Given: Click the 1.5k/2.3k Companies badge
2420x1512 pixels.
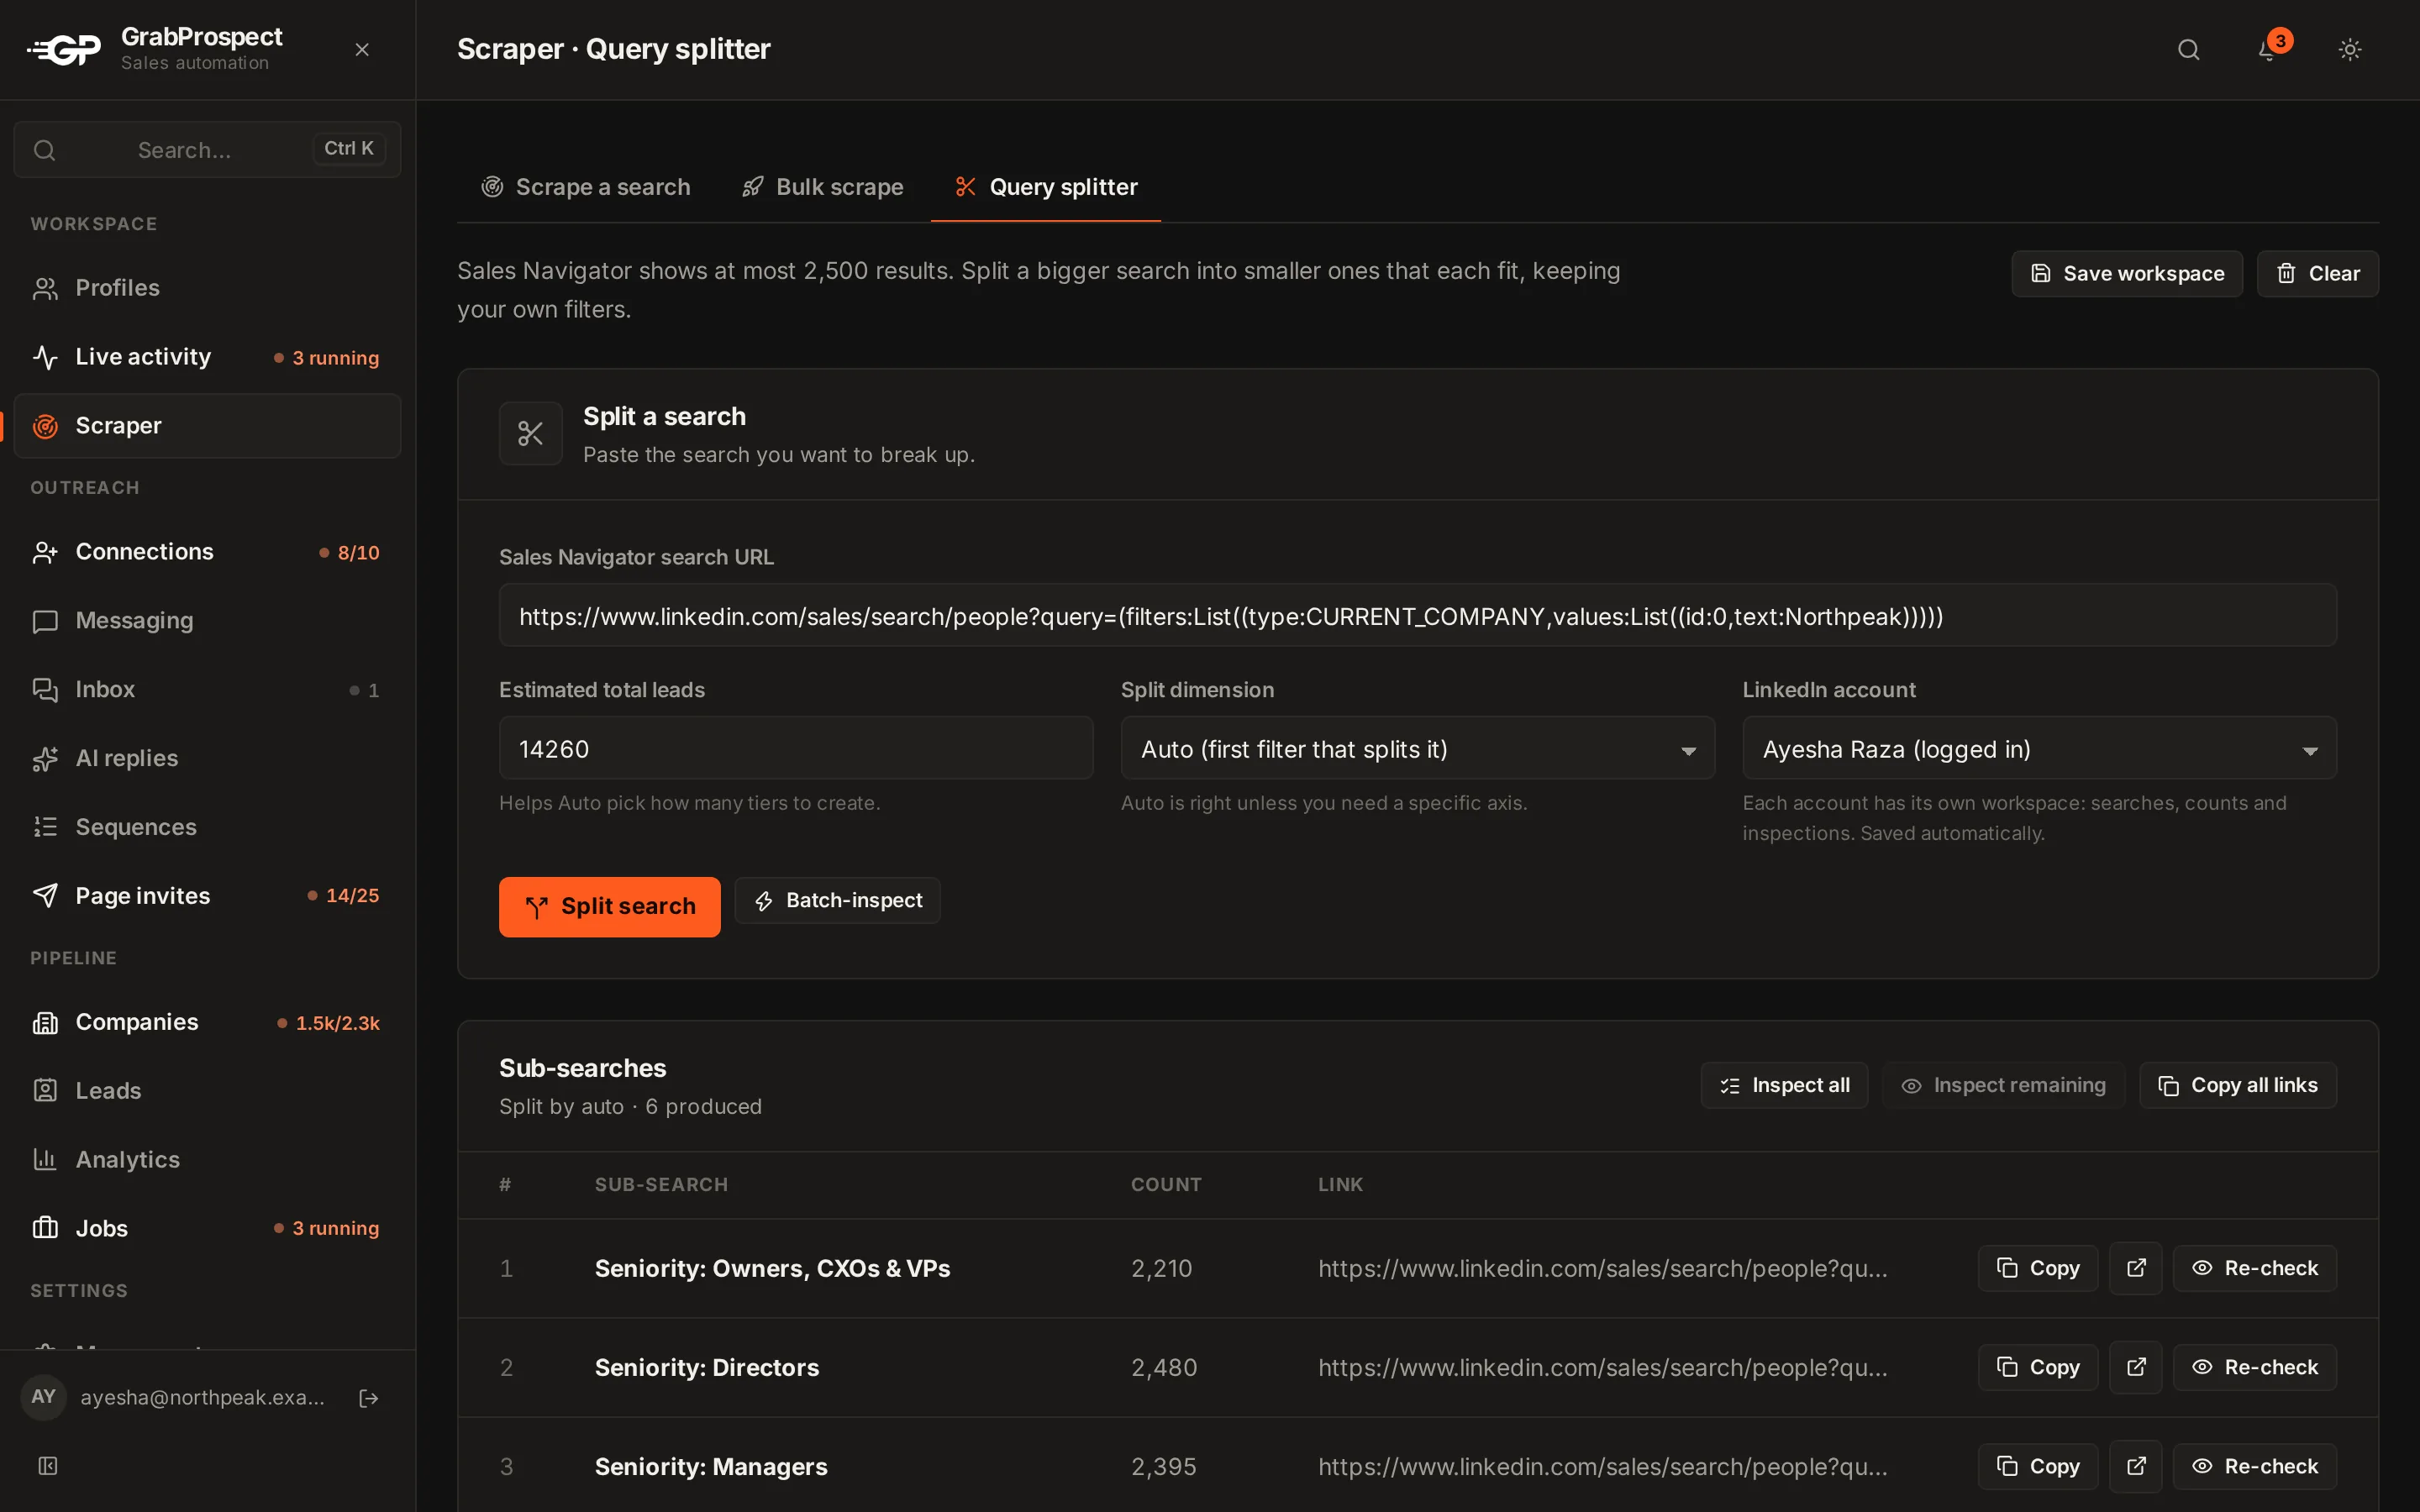Looking at the screenshot, I should [329, 1023].
